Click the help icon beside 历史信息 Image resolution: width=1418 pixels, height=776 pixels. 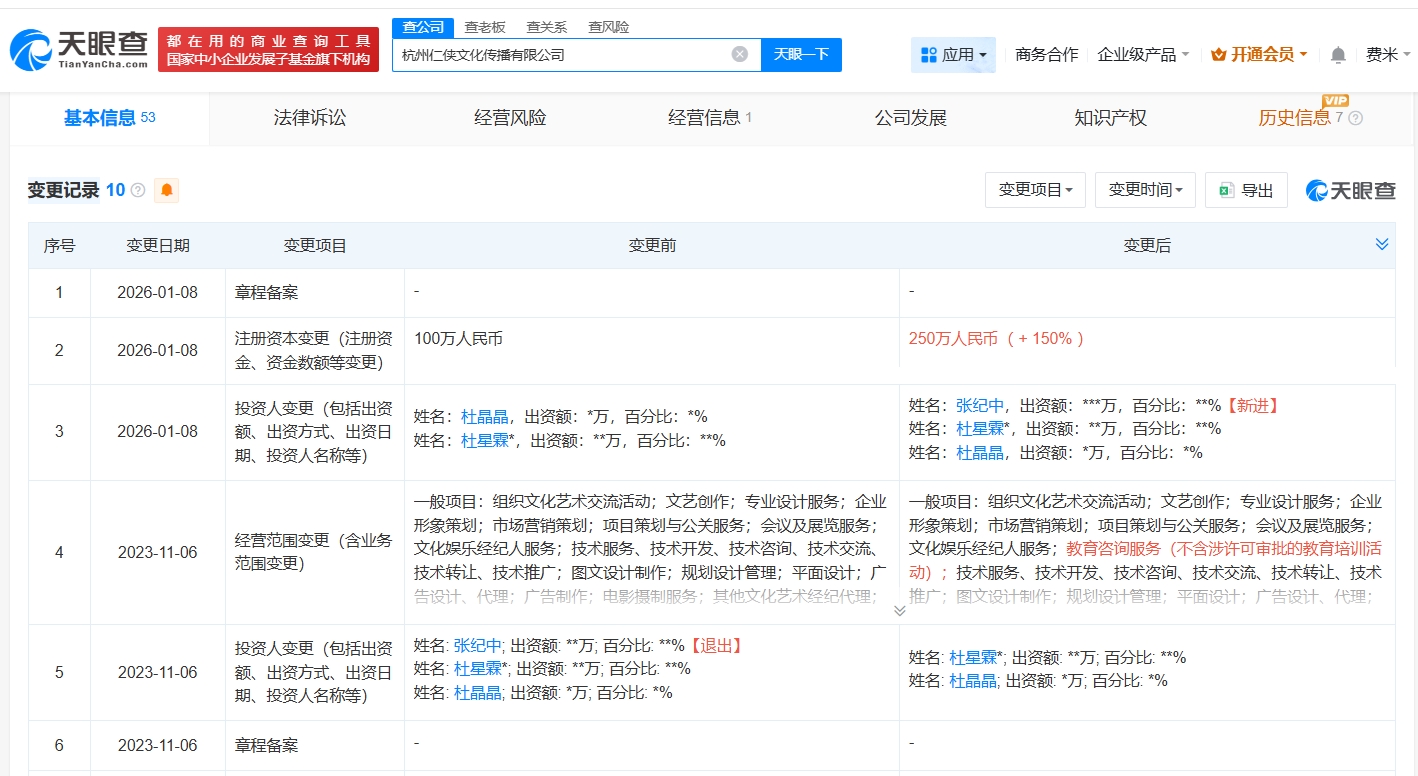coord(1356,118)
